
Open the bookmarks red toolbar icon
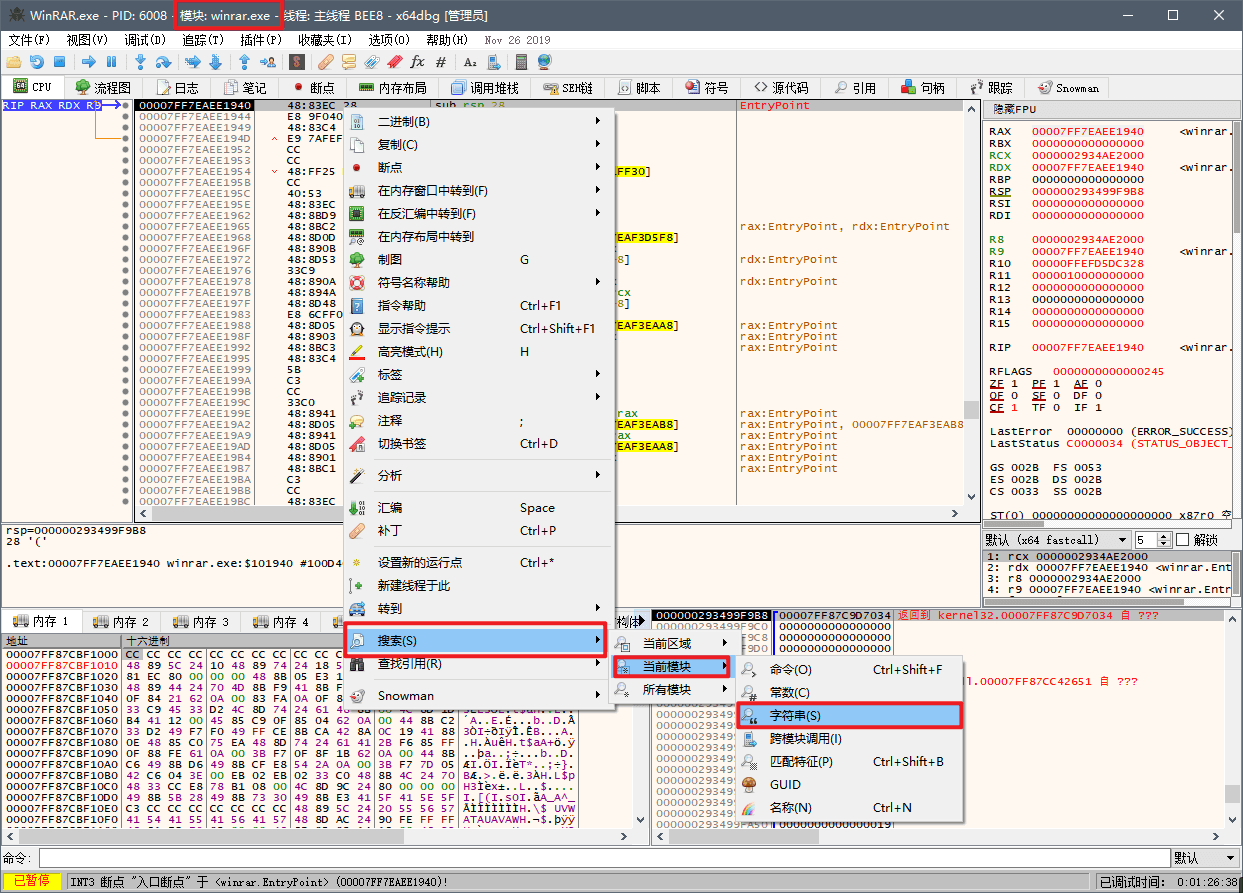coord(394,61)
